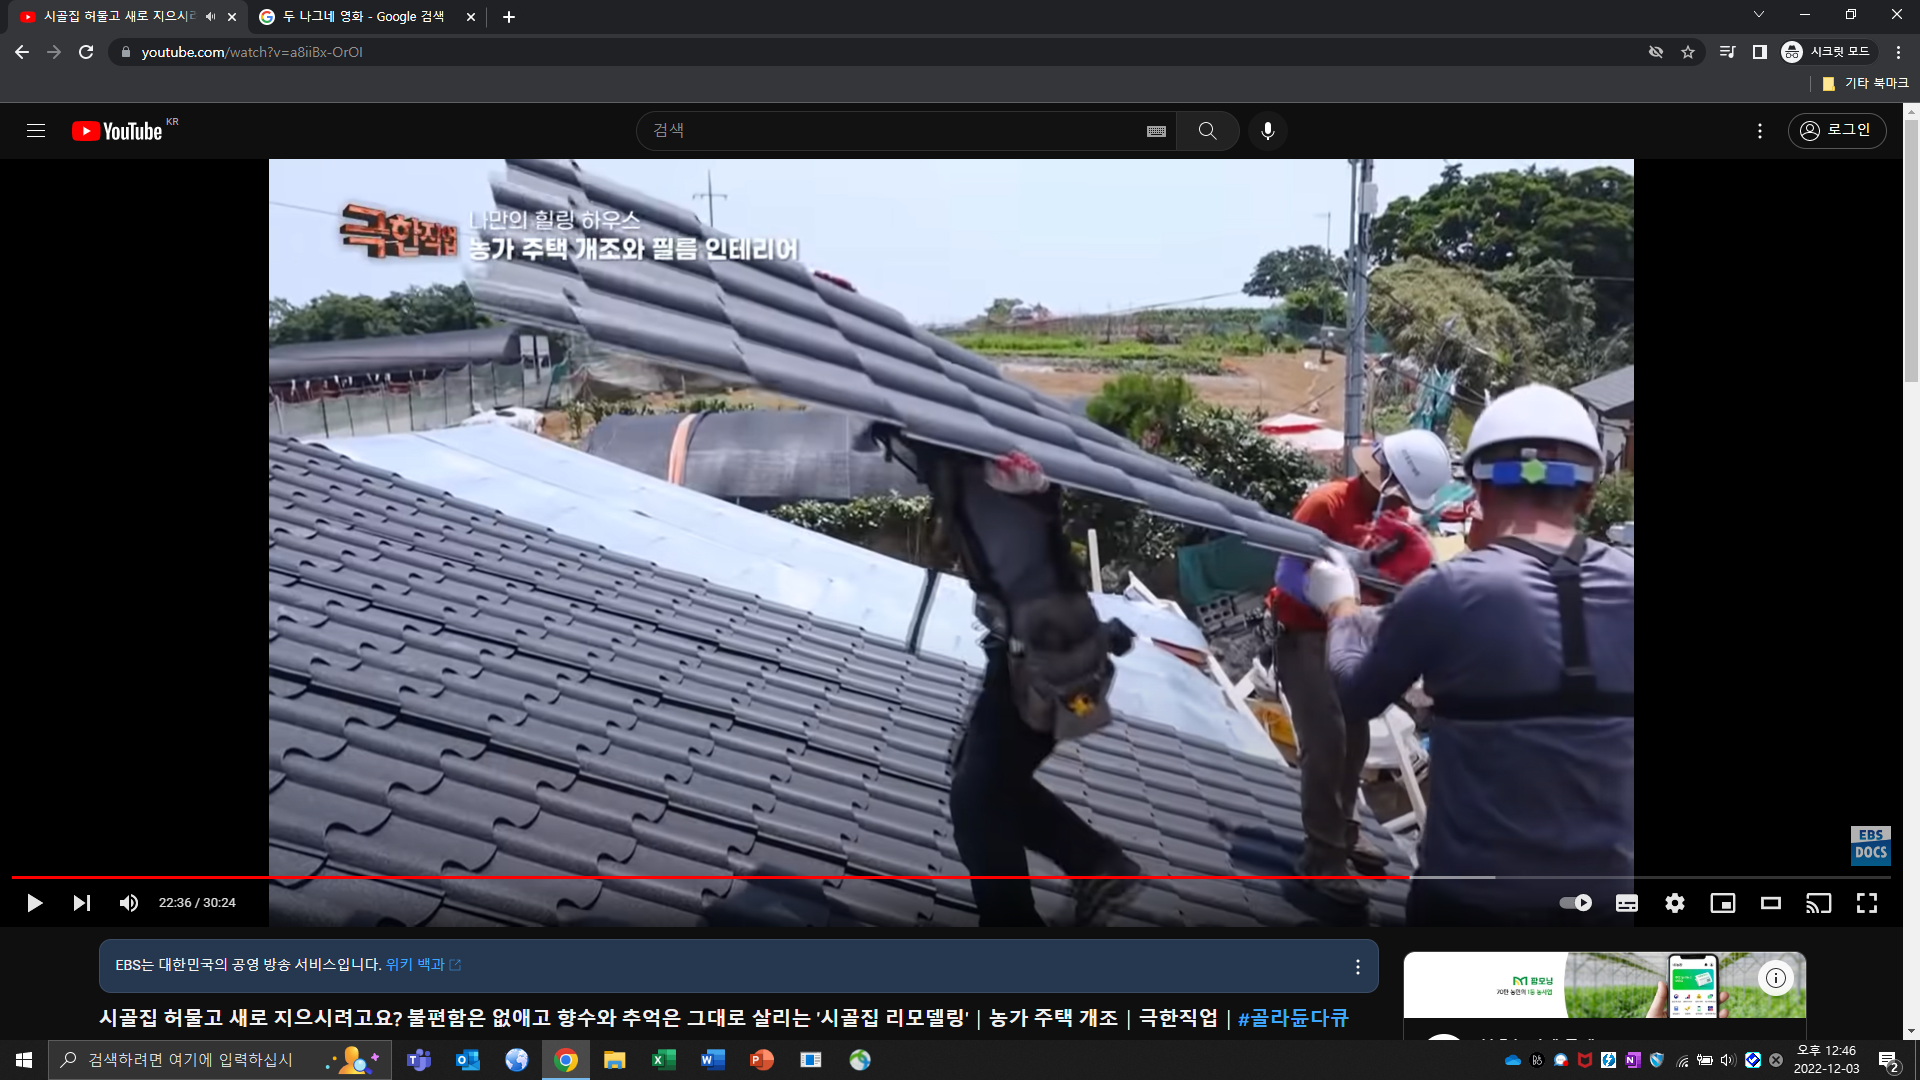View site information lock icon
The width and height of the screenshot is (1920, 1080).
125,52
